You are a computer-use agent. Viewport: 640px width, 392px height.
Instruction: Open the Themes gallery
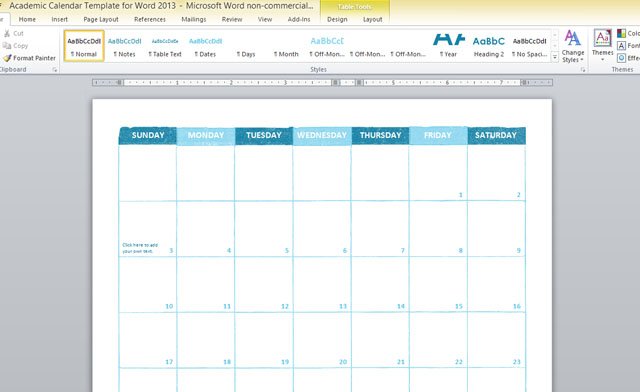602,45
